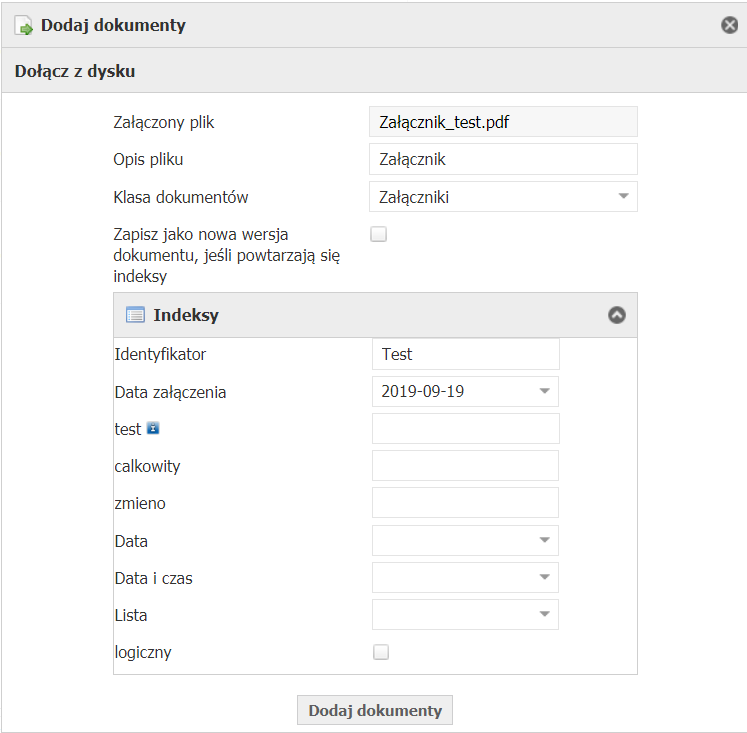747x733 pixels.
Task: Click the Opis pliku text field
Action: (503, 159)
